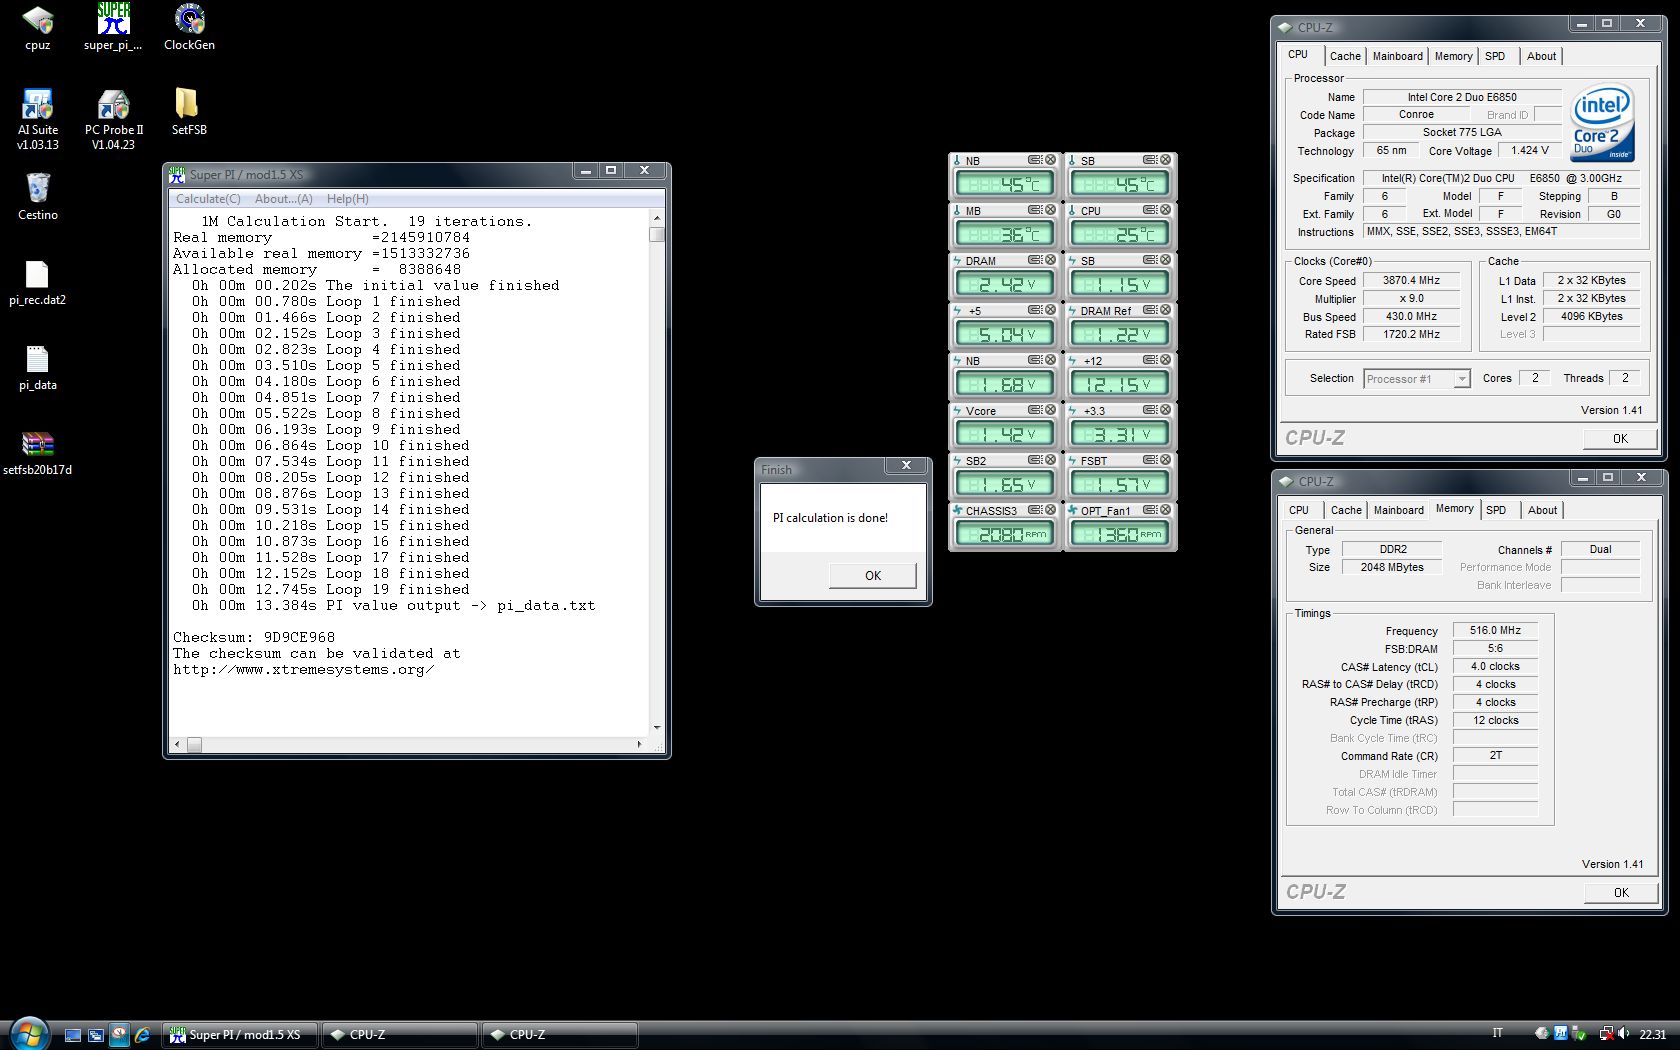This screenshot has width=1680, height=1050.
Task: Open the ClockGen desktop shortcut
Action: pyautogui.click(x=189, y=28)
